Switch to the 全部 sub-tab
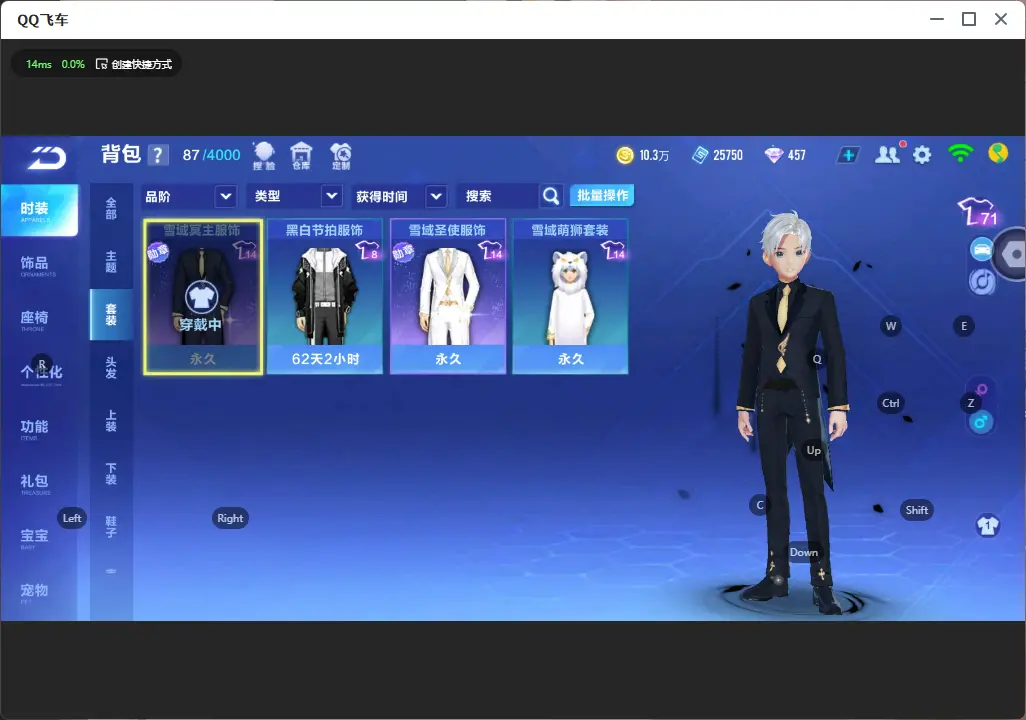 click(x=111, y=209)
